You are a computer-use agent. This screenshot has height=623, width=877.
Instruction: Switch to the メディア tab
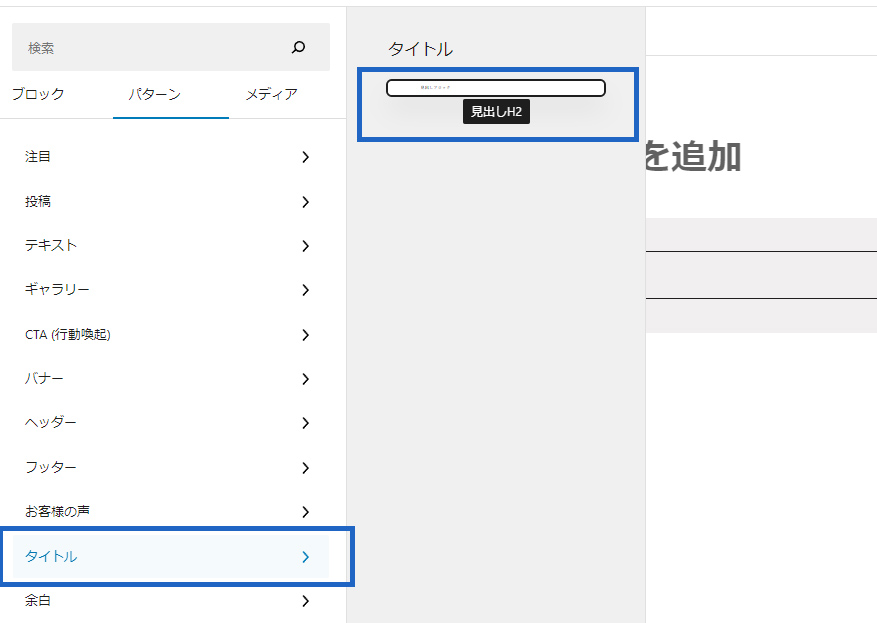coord(272,94)
